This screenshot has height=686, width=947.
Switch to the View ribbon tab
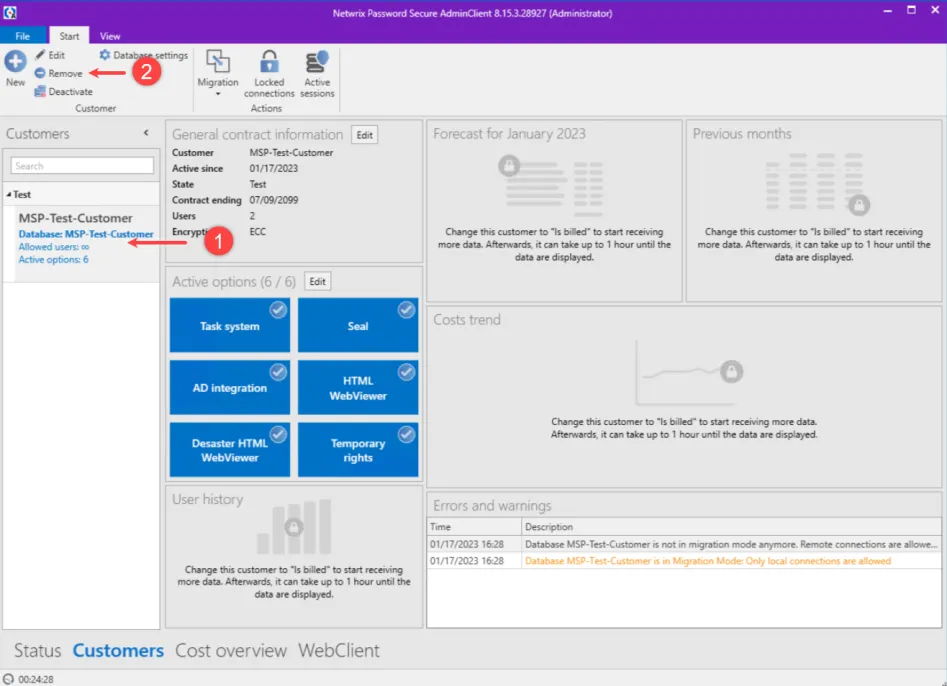(x=110, y=36)
